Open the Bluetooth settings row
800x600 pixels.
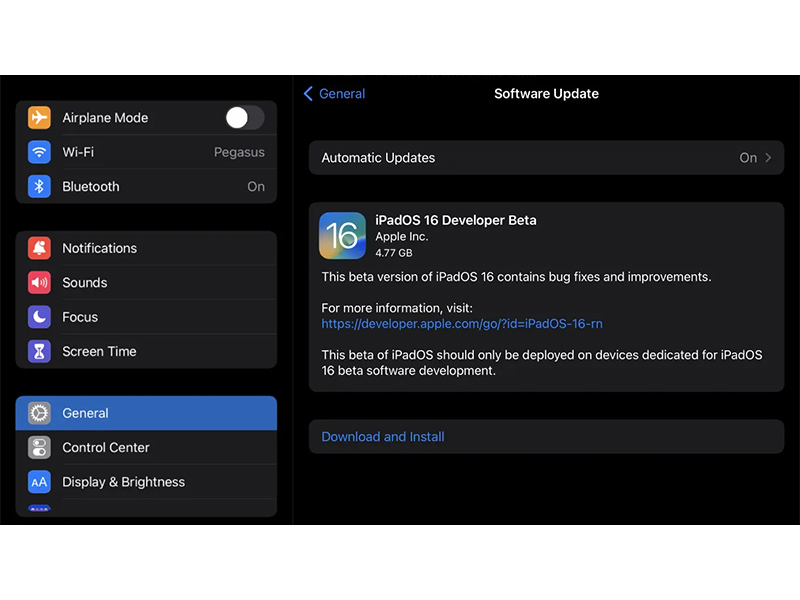(146, 186)
